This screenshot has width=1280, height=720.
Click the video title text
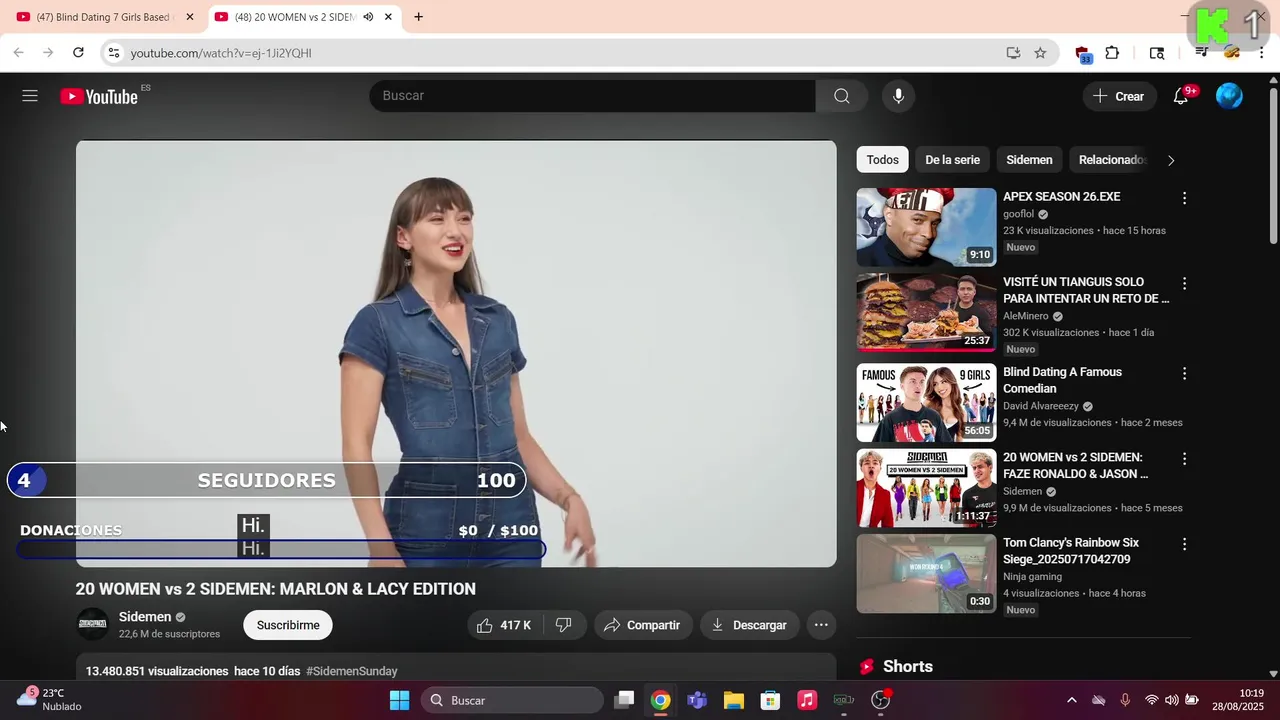[276, 589]
